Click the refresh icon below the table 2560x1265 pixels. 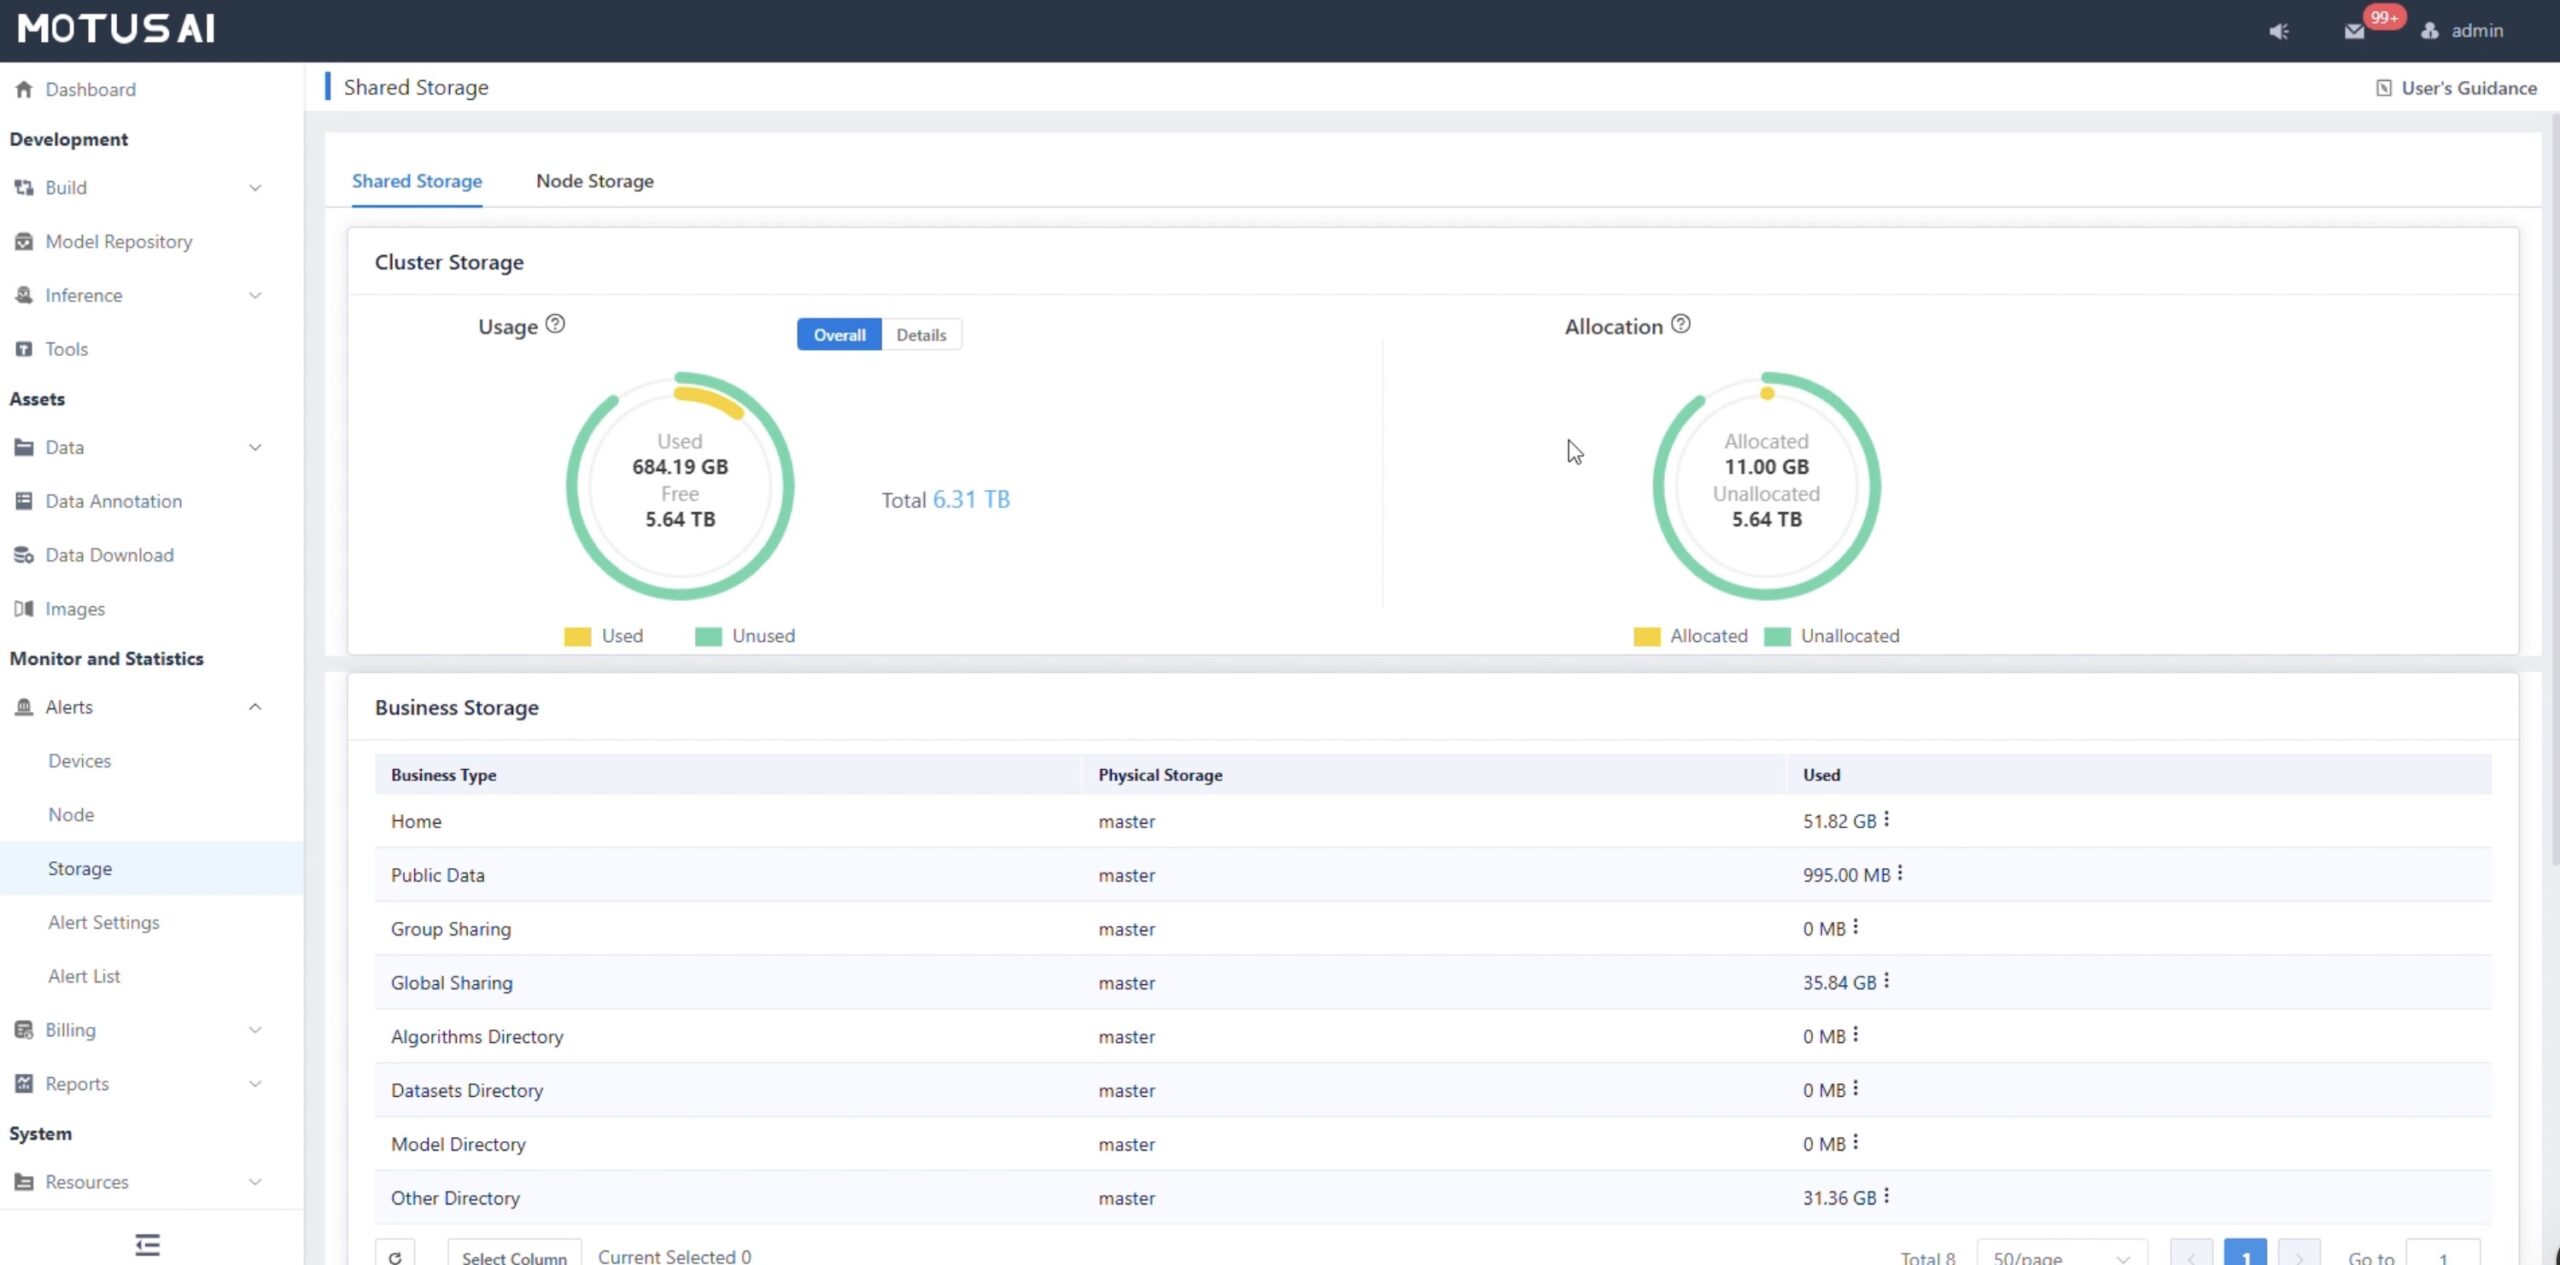(395, 1256)
